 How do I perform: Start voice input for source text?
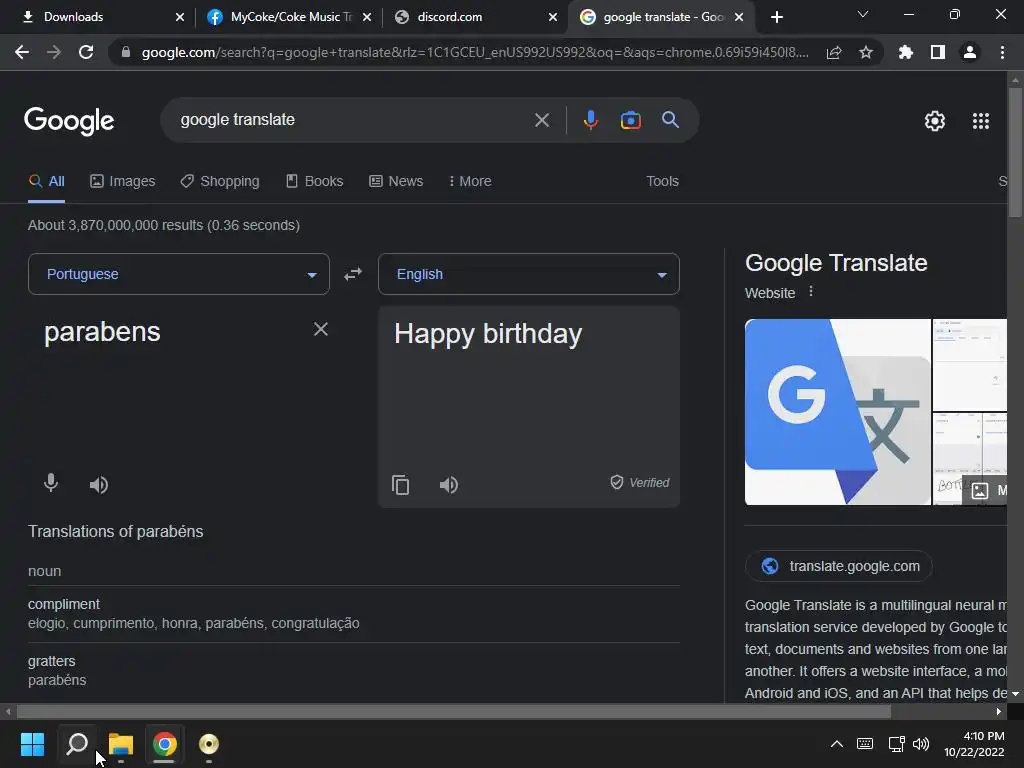coord(51,483)
